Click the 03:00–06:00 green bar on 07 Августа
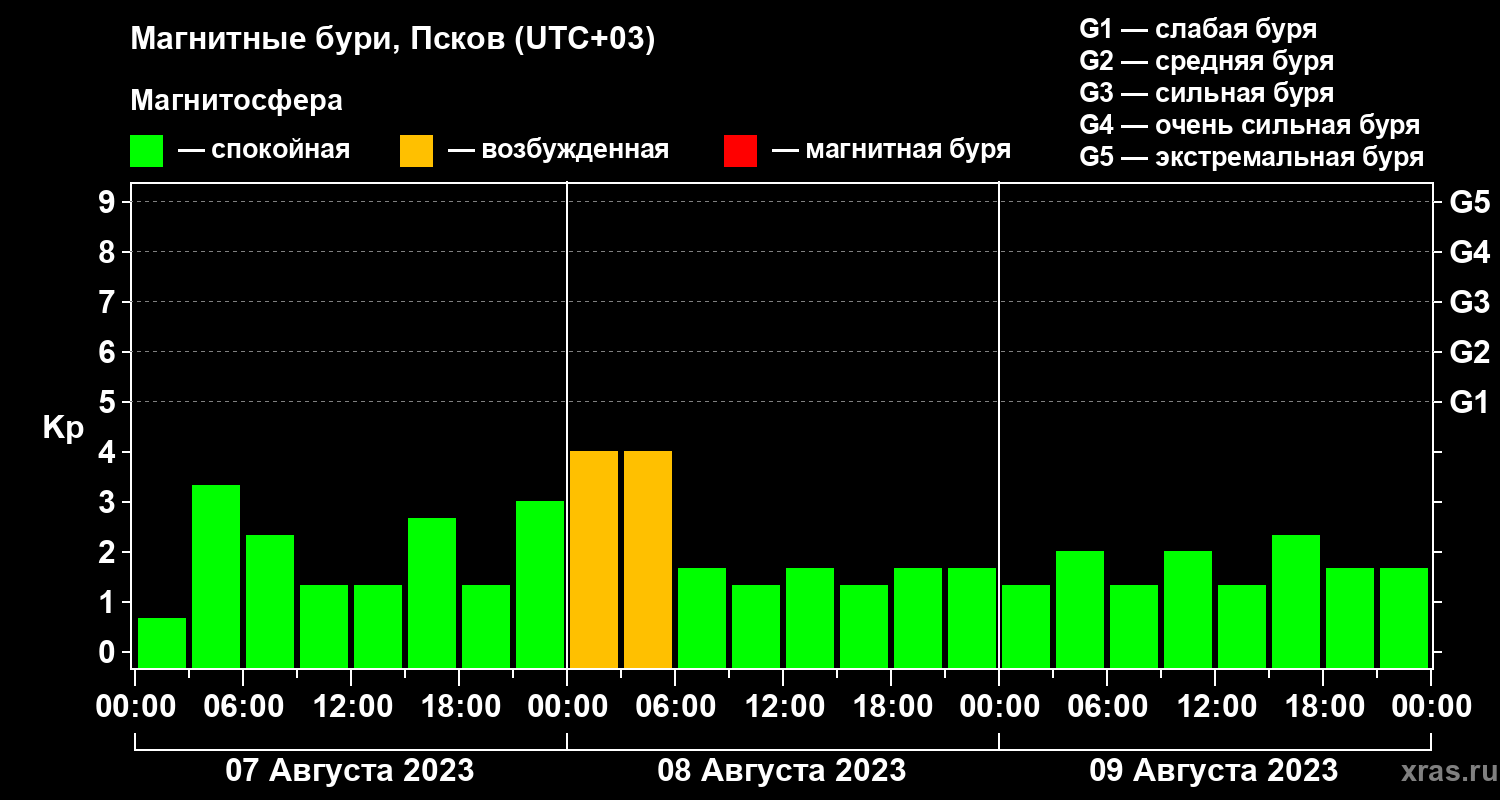The height and width of the screenshot is (800, 1500). 216,577
